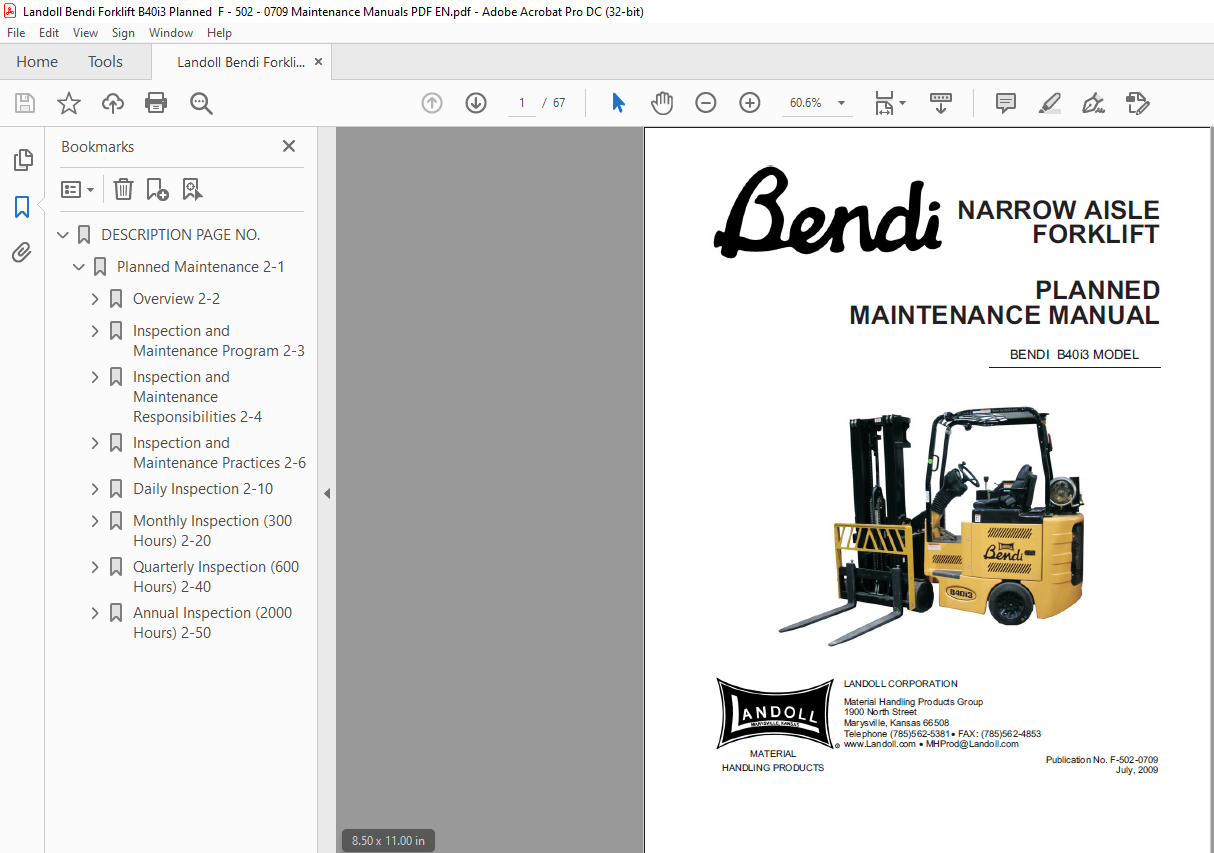This screenshot has width=1214, height=853.
Task: Open Annual Inspection (2000 Hours) 2-50 bookmark
Action: (213, 623)
